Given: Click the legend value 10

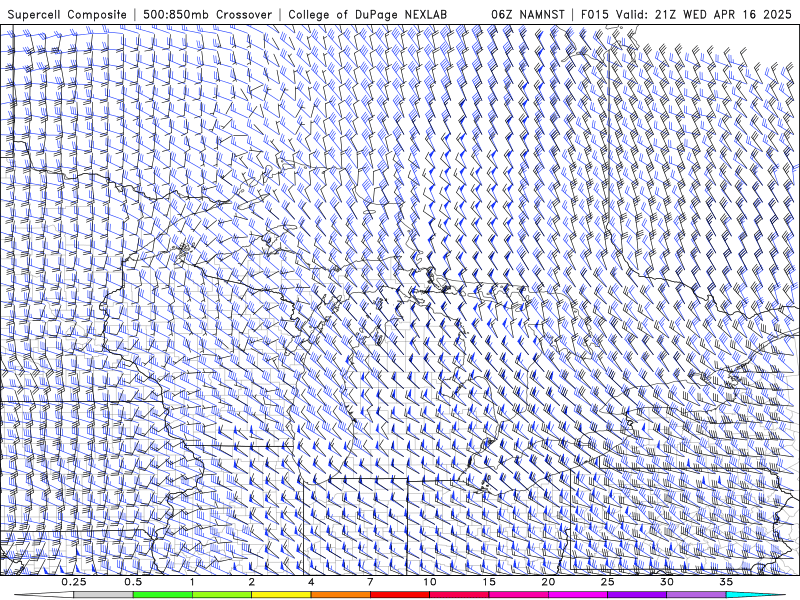Looking at the screenshot, I should pos(430,582).
